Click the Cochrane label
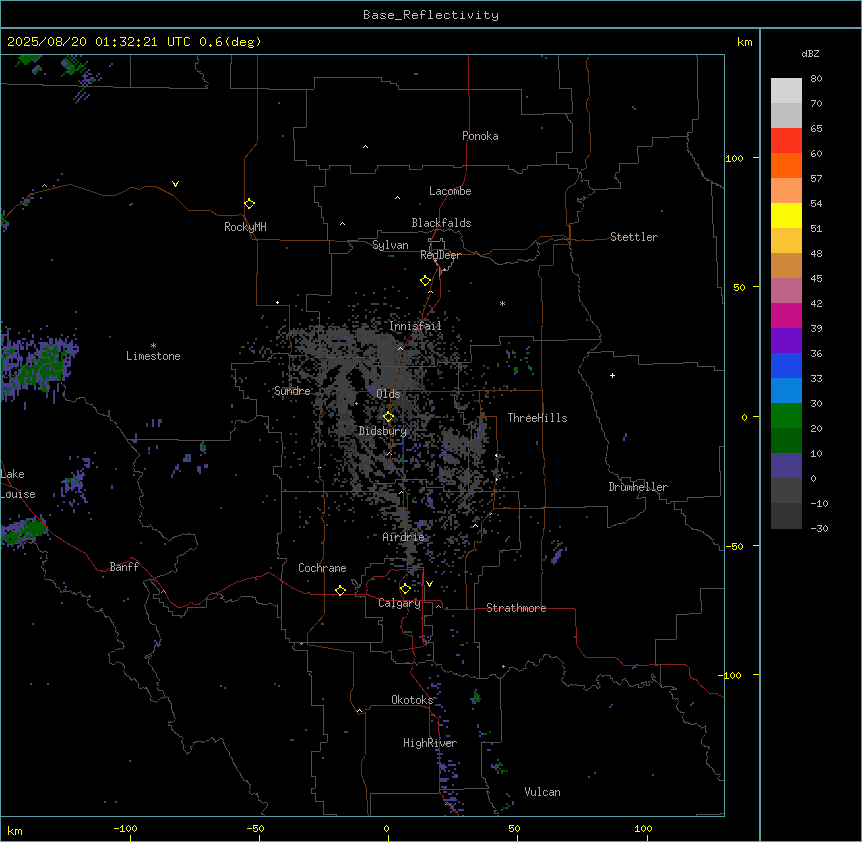Viewport: 862px width, 842px height. pos(322,568)
